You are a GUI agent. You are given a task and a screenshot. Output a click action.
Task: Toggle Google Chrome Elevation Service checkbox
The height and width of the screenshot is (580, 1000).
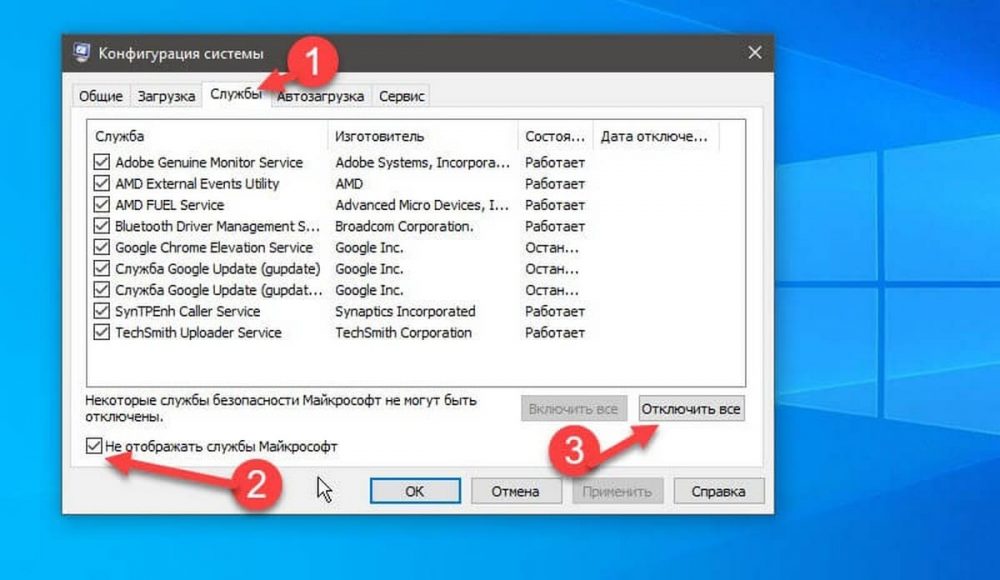[x=101, y=248]
